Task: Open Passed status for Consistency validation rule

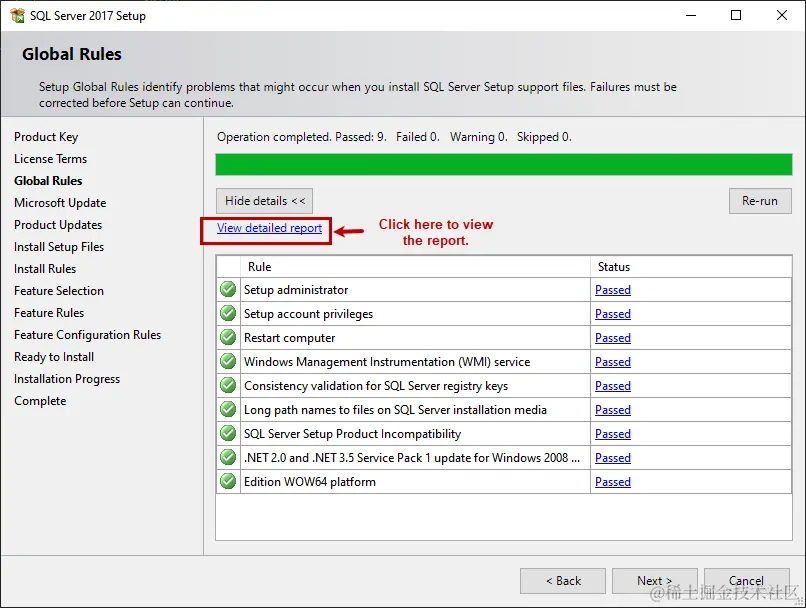Action: coord(613,386)
